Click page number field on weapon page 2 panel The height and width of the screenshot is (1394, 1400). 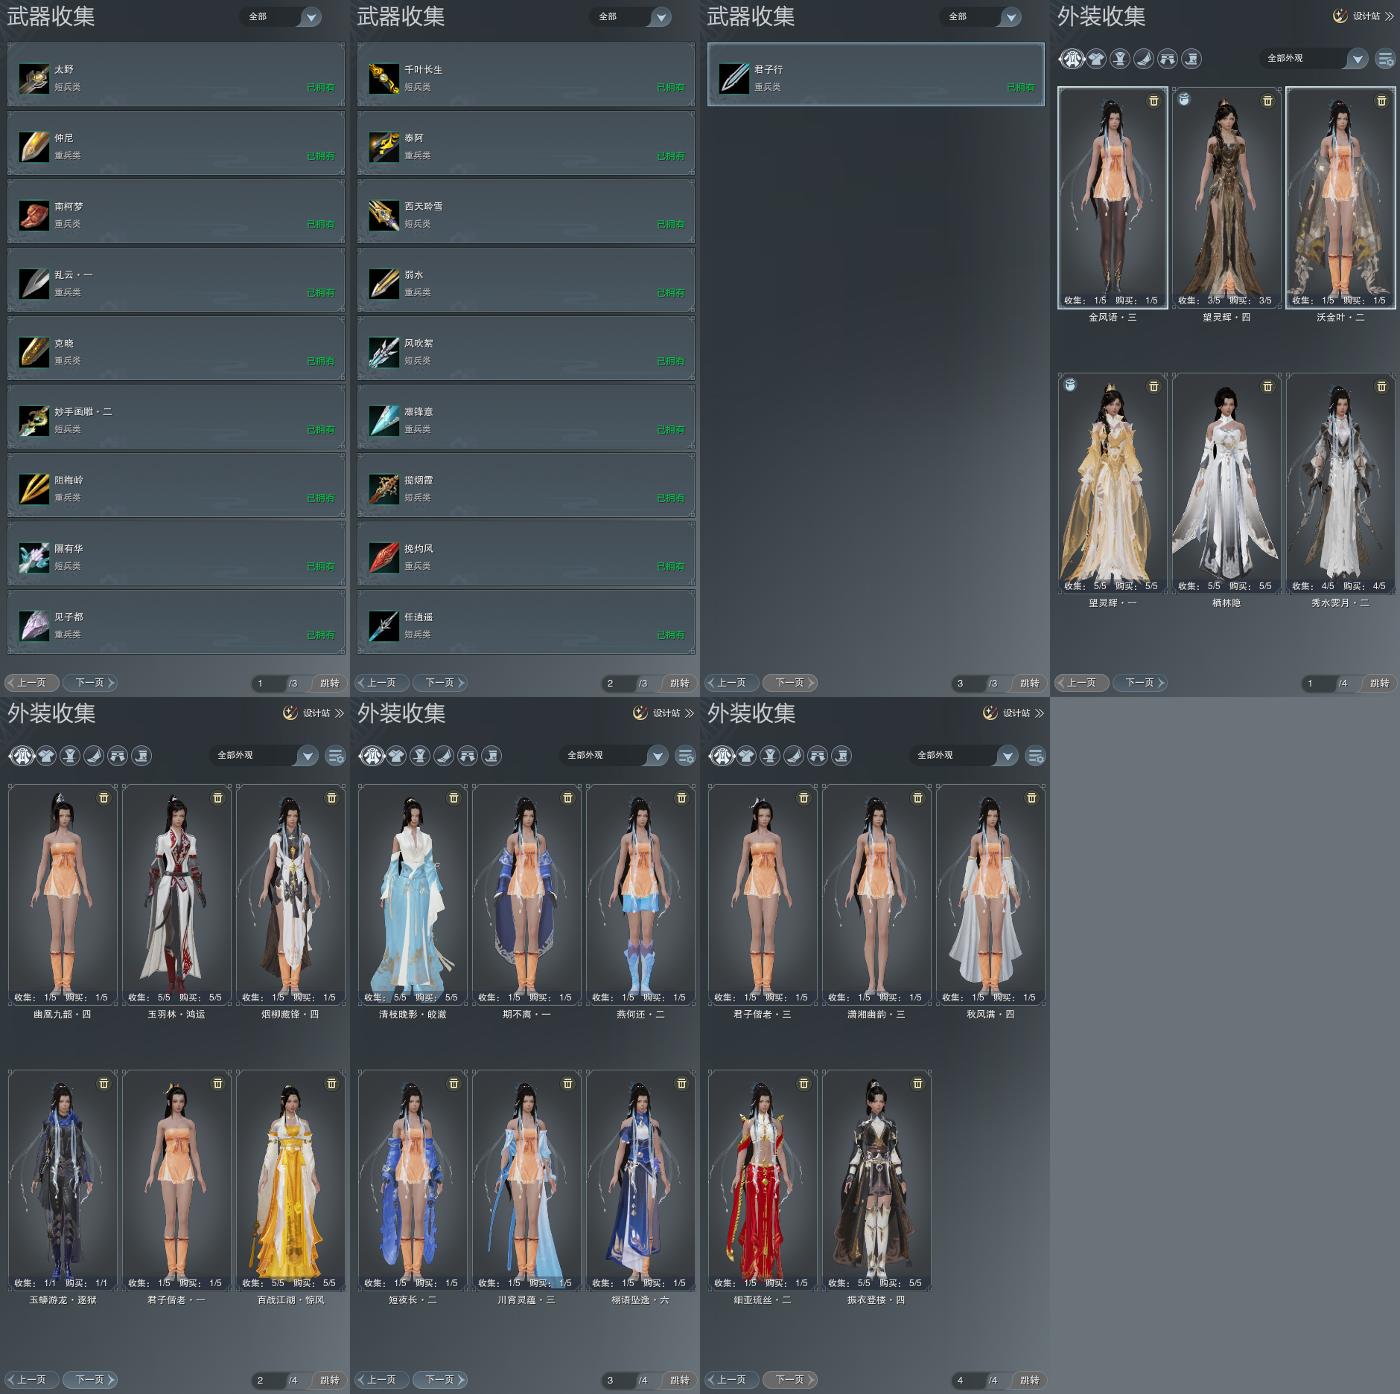coord(618,684)
